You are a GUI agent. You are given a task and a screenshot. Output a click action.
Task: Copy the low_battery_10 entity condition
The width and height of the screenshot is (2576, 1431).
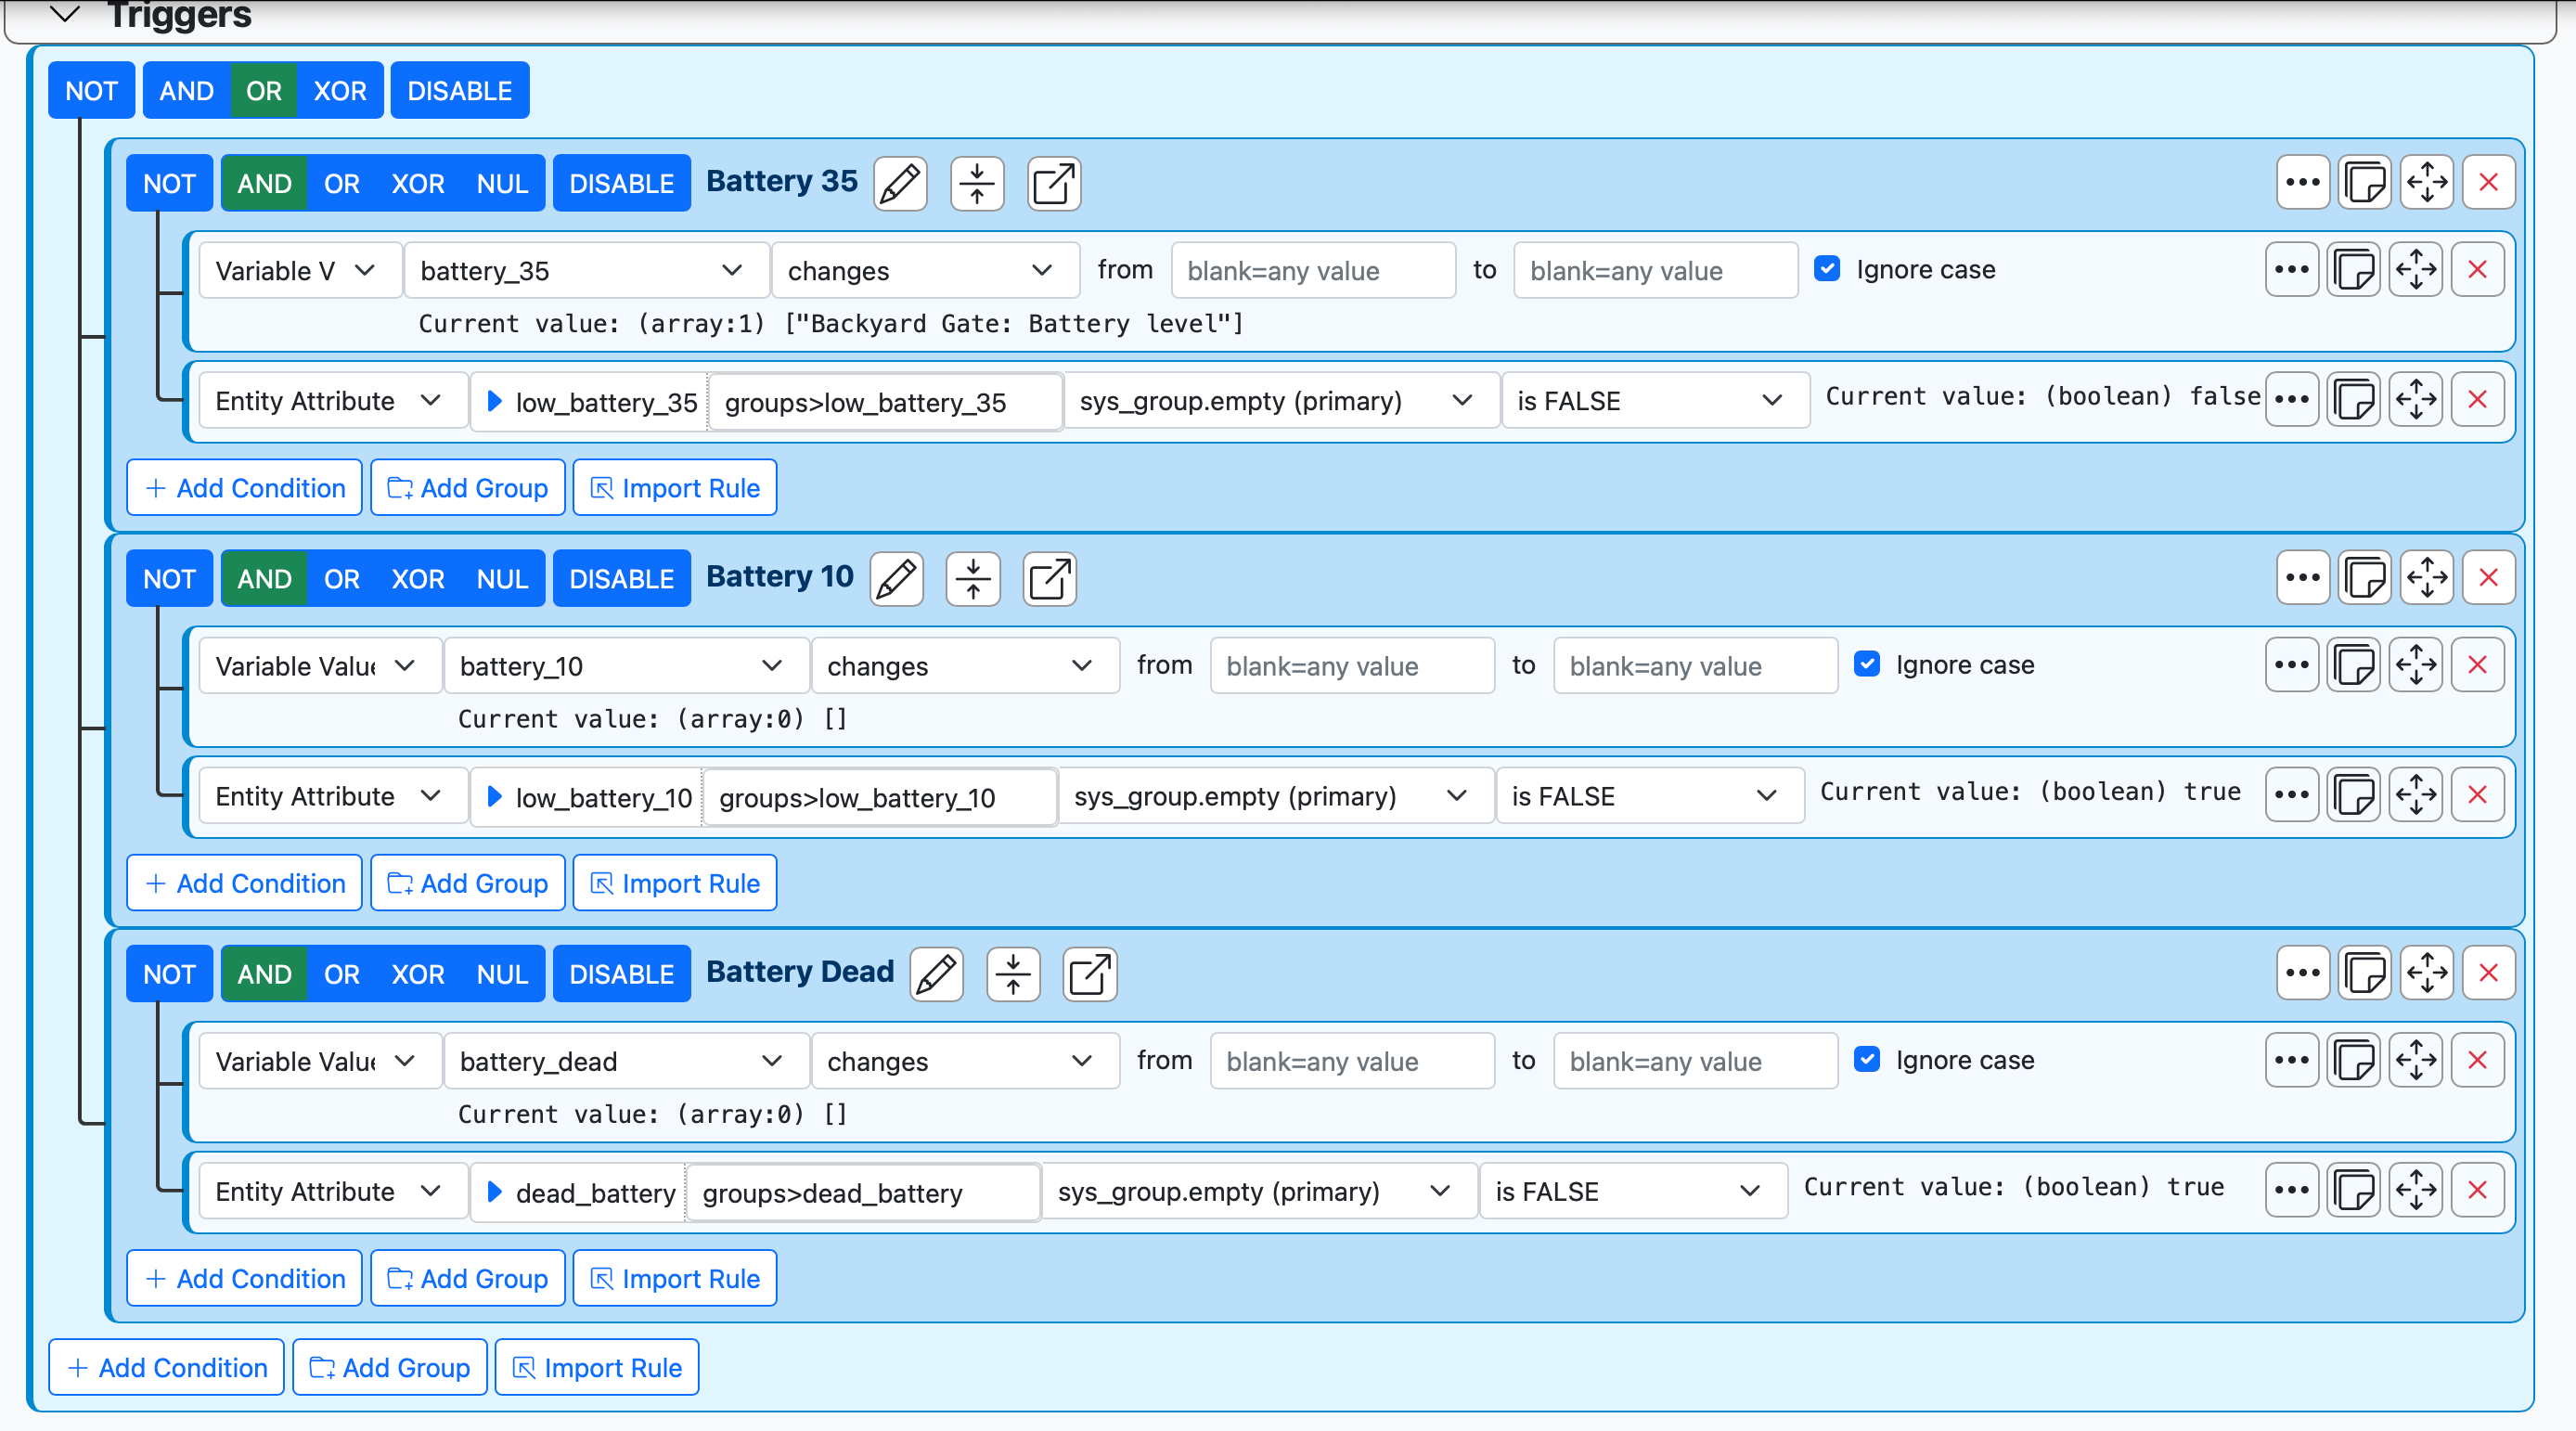(2353, 795)
